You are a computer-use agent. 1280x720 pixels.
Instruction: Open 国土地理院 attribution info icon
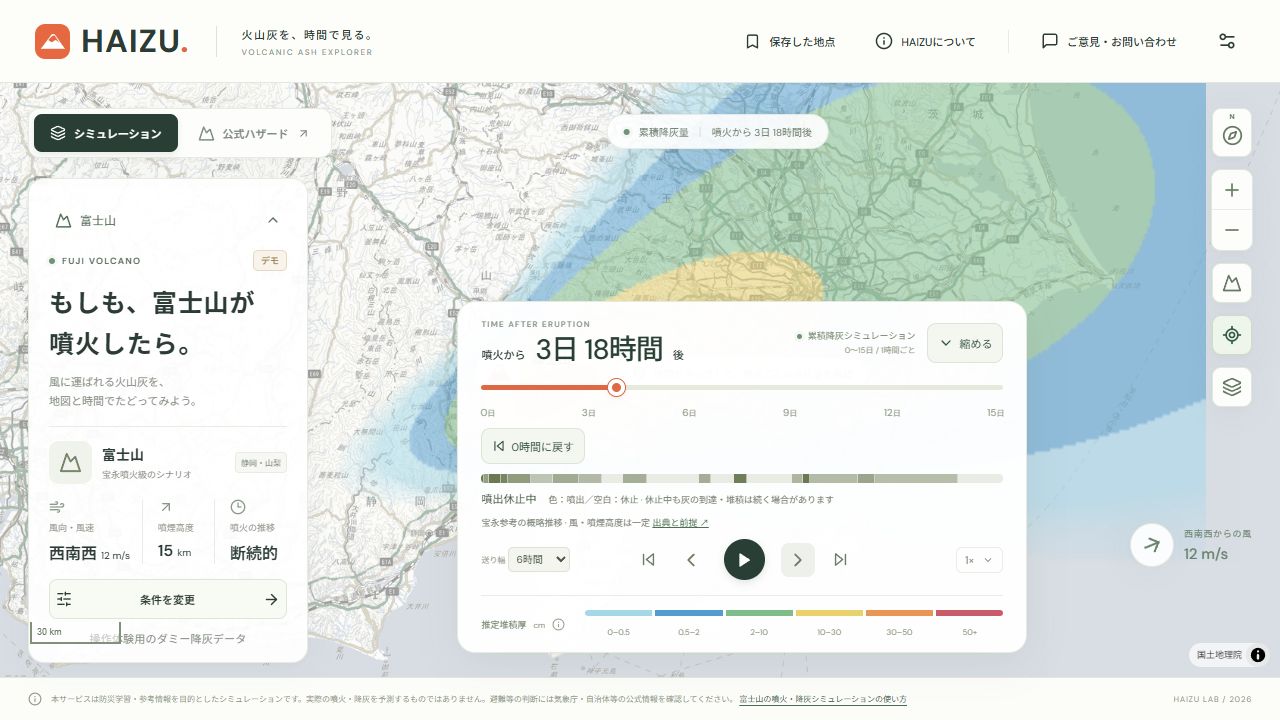point(1258,655)
